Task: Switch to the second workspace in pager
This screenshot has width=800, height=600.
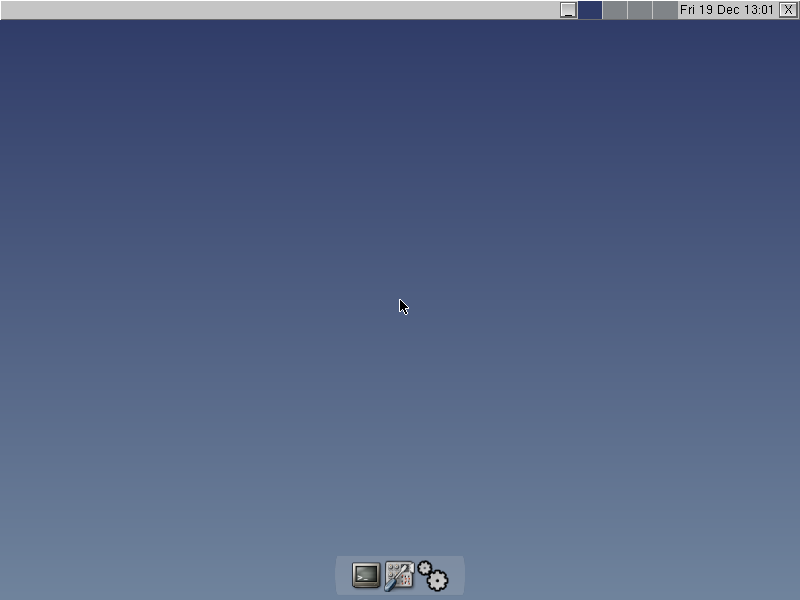Action: coord(615,10)
